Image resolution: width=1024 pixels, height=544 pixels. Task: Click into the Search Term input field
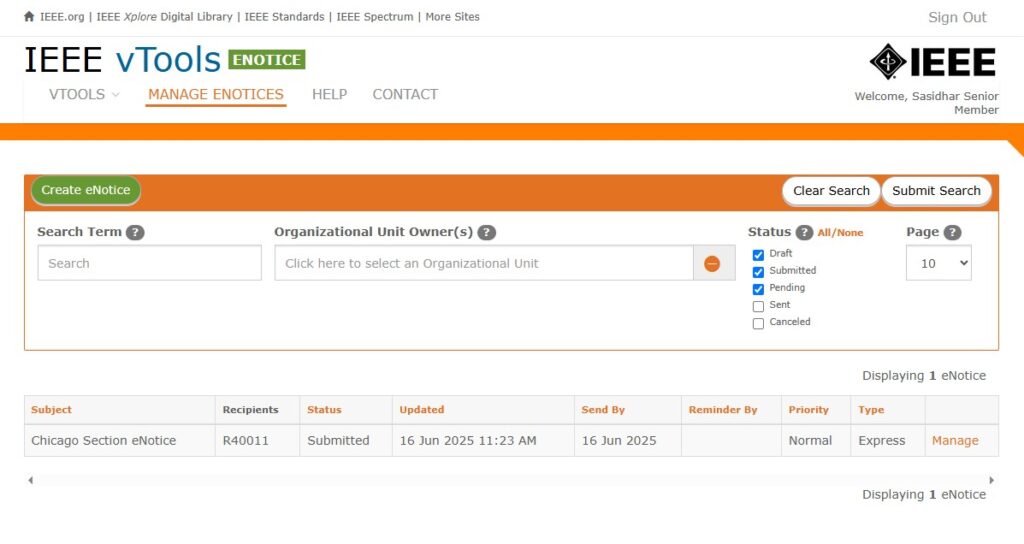pos(150,263)
